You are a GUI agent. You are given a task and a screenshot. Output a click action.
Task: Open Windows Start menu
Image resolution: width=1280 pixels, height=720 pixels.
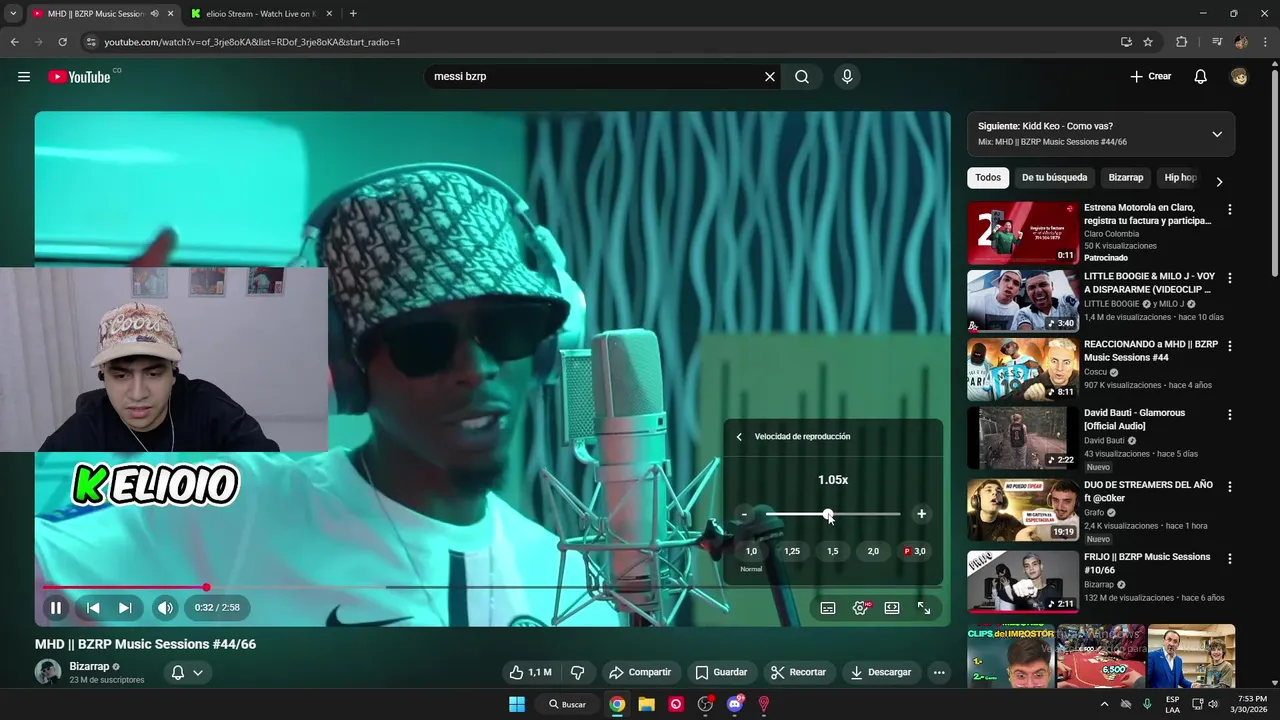pyautogui.click(x=517, y=704)
